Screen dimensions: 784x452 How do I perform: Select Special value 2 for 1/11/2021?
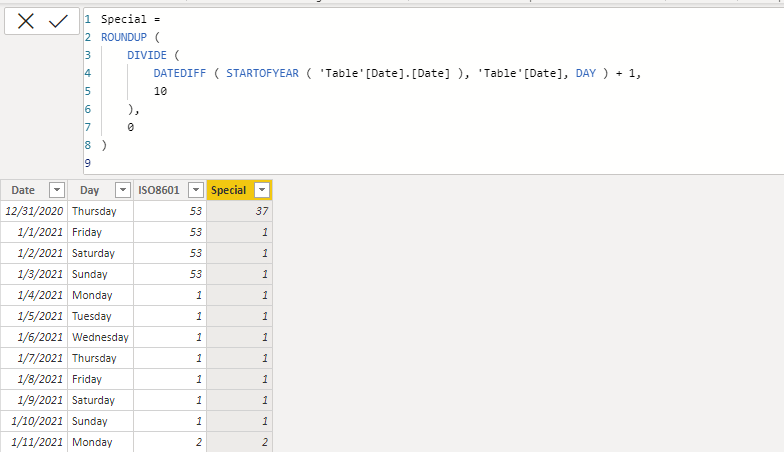[x=240, y=442]
